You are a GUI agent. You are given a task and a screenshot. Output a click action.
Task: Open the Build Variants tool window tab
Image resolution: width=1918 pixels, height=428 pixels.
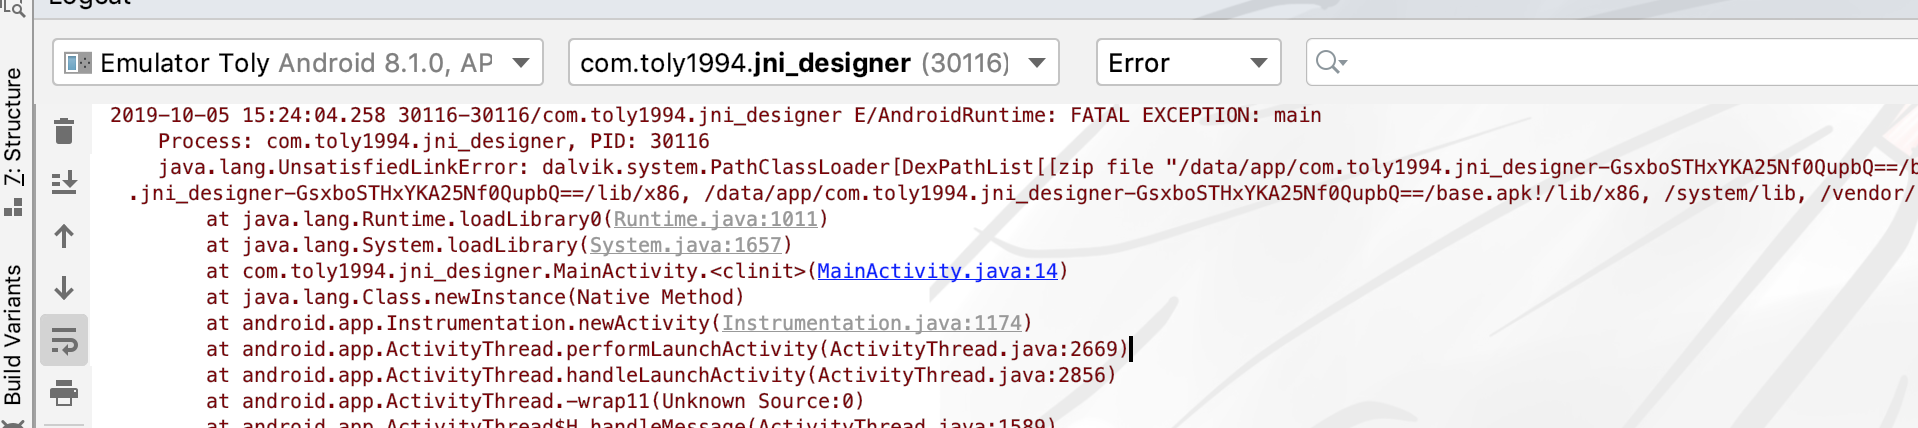pos(13,335)
